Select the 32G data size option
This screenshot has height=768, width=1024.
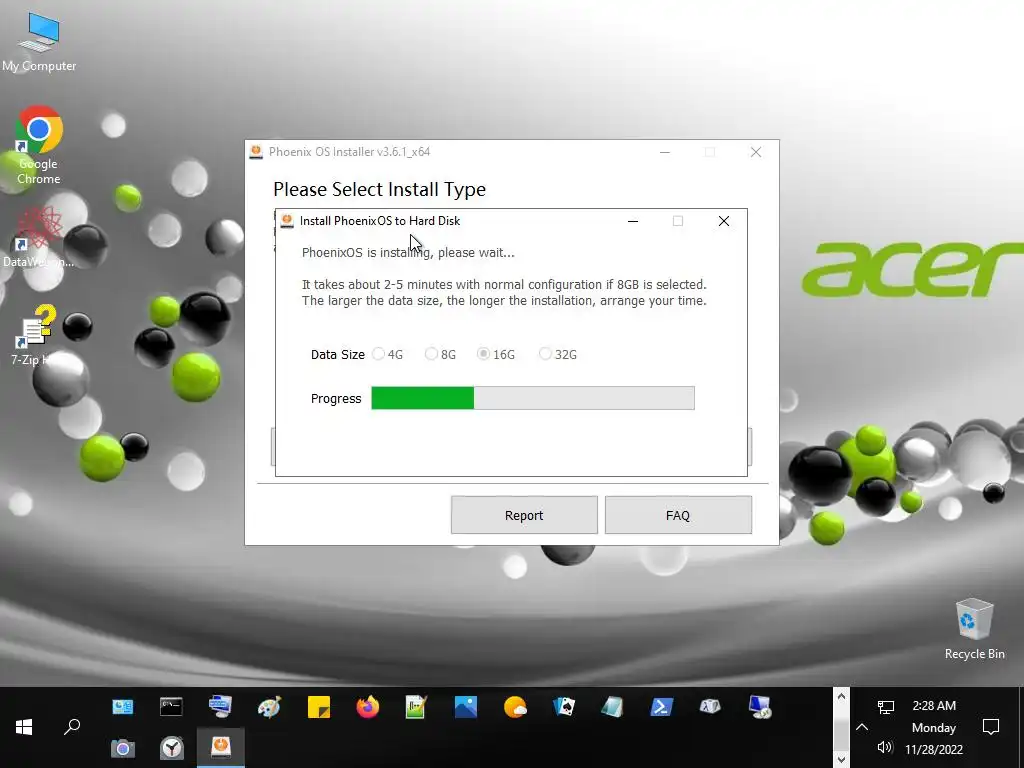tap(558, 354)
